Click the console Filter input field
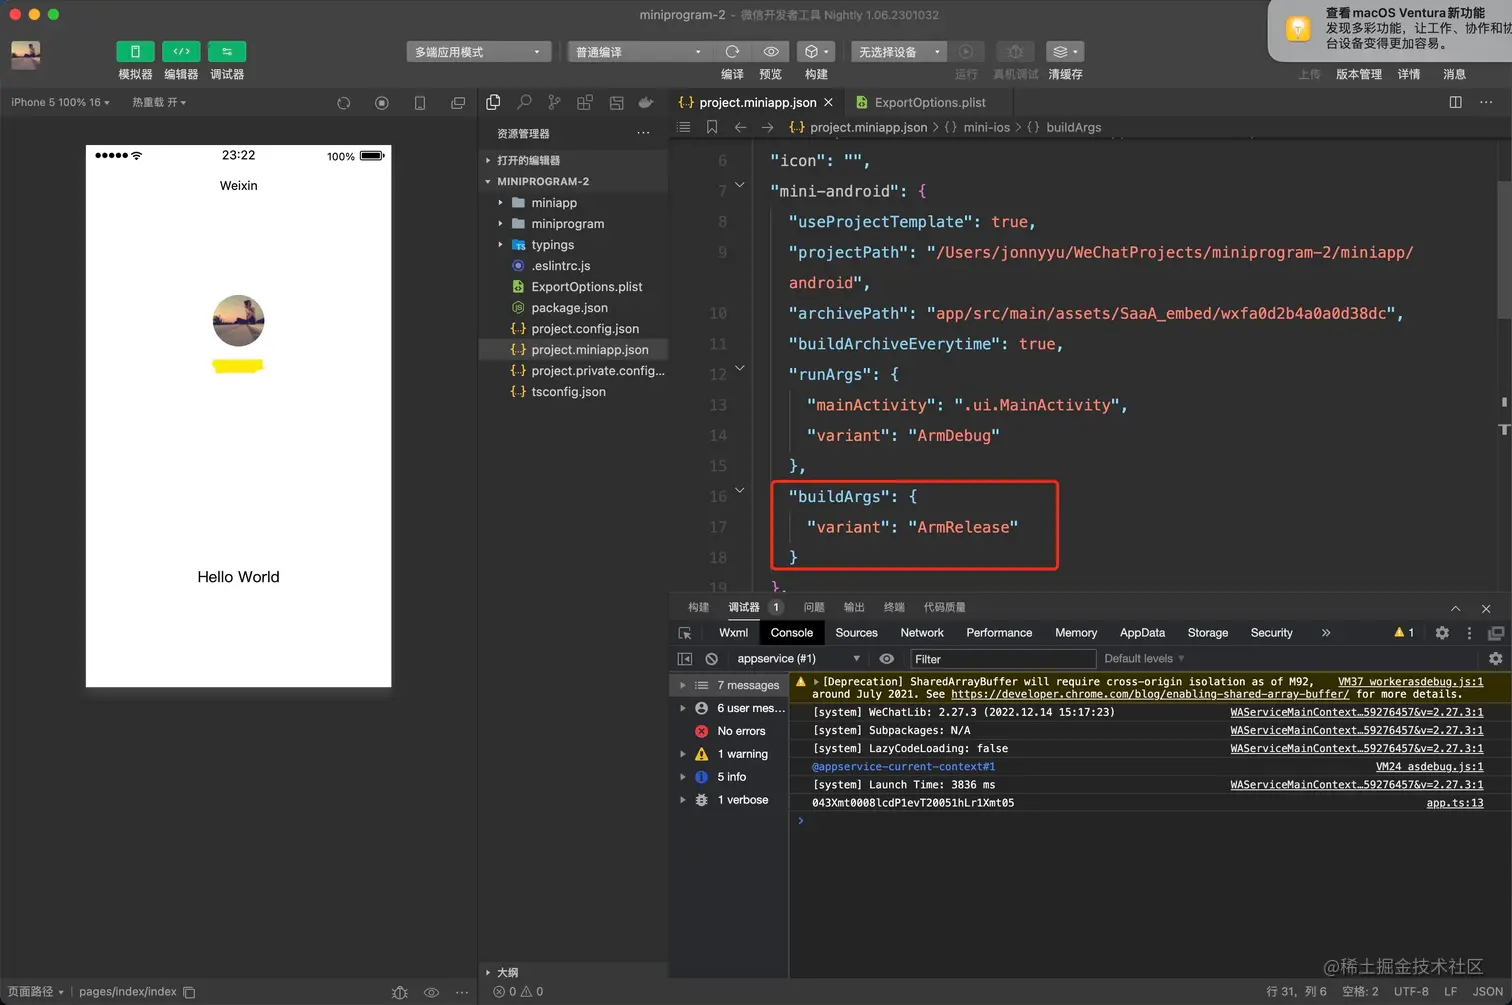 point(1002,659)
